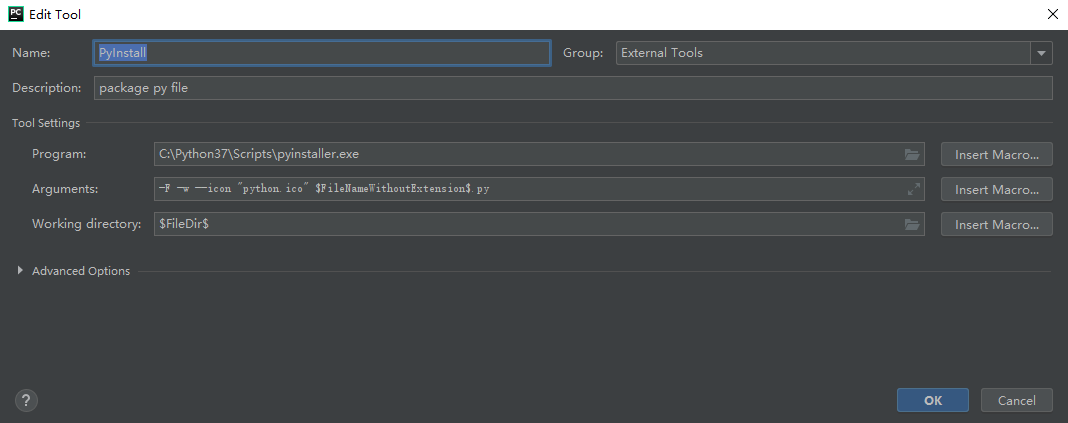Viewport: 1068px width, 423px height.
Task: Expand the Advanced Options section
Action: click(20, 270)
